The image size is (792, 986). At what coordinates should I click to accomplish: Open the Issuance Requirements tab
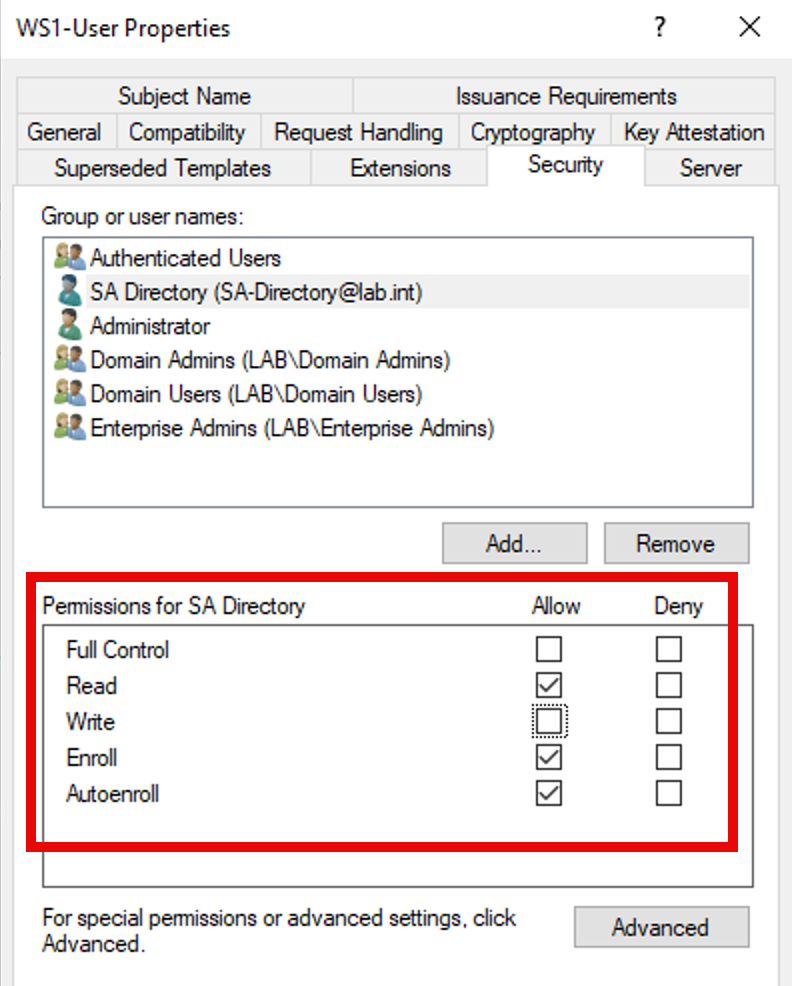click(566, 97)
